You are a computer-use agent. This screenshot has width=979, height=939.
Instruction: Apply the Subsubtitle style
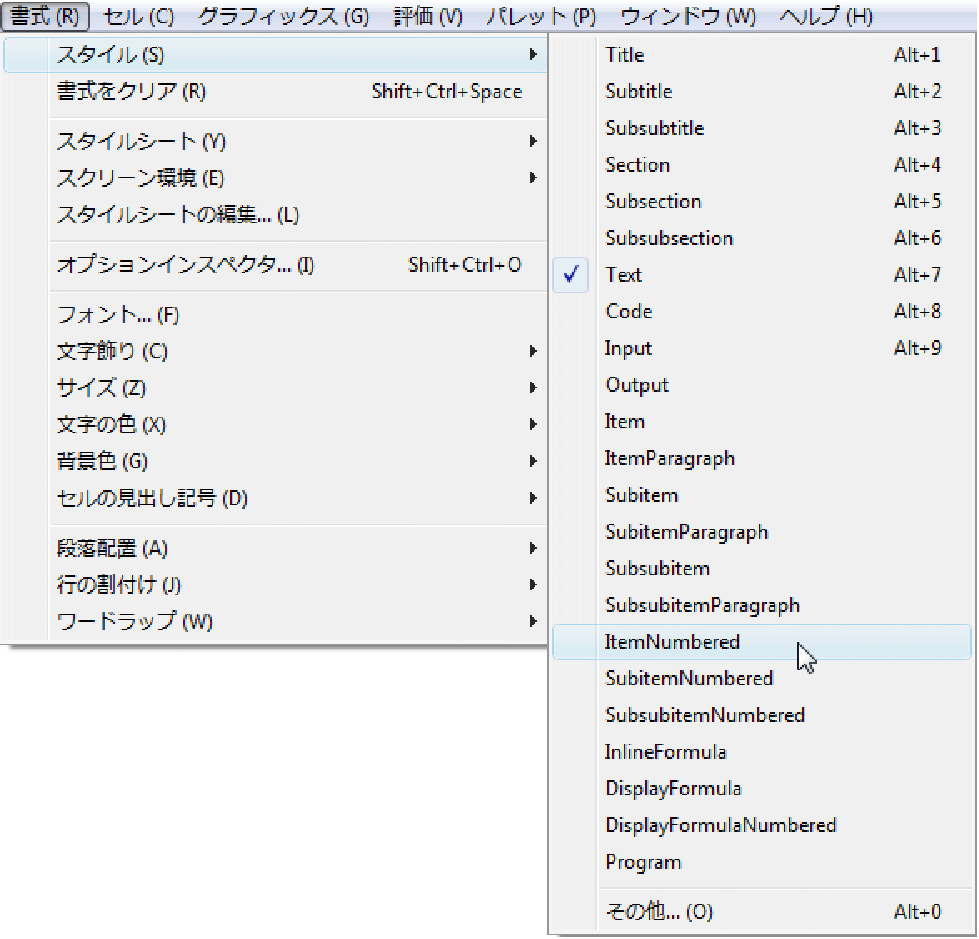(x=762, y=128)
